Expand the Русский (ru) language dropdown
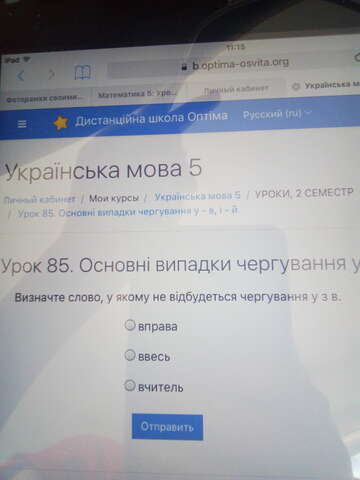360x480 pixels. [x=276, y=114]
